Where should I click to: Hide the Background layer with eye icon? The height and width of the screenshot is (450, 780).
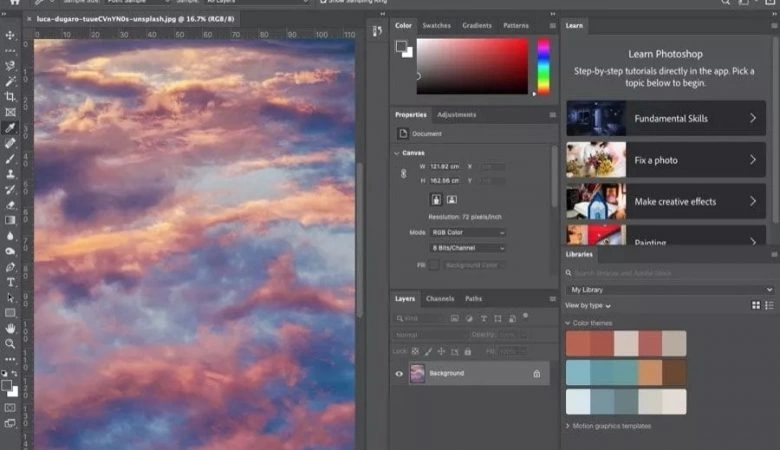399,373
